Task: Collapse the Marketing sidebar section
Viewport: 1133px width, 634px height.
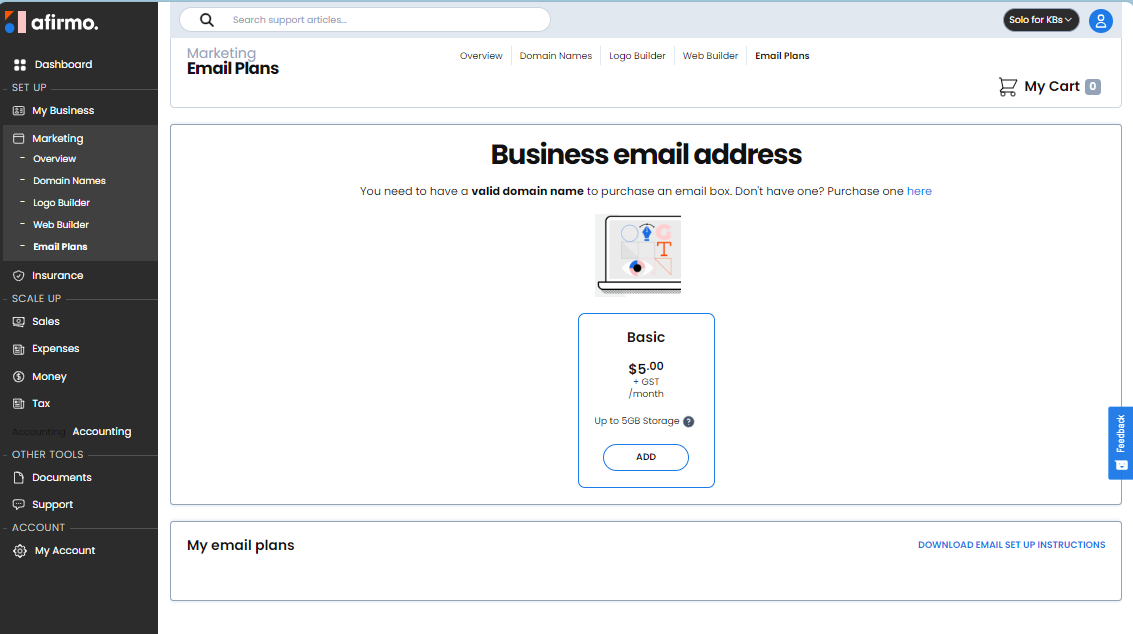Action: (58, 138)
